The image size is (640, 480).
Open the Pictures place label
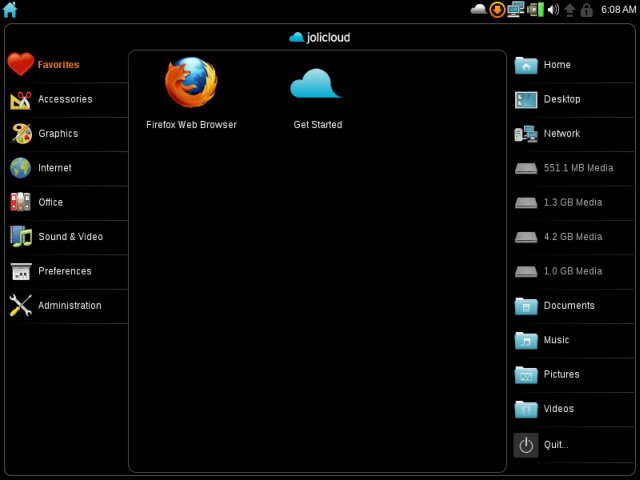click(x=561, y=374)
